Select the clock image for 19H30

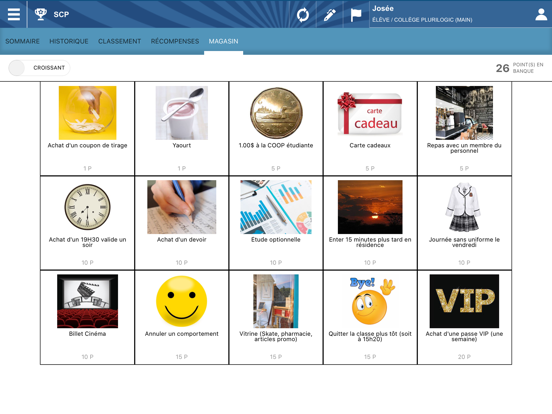(x=87, y=207)
